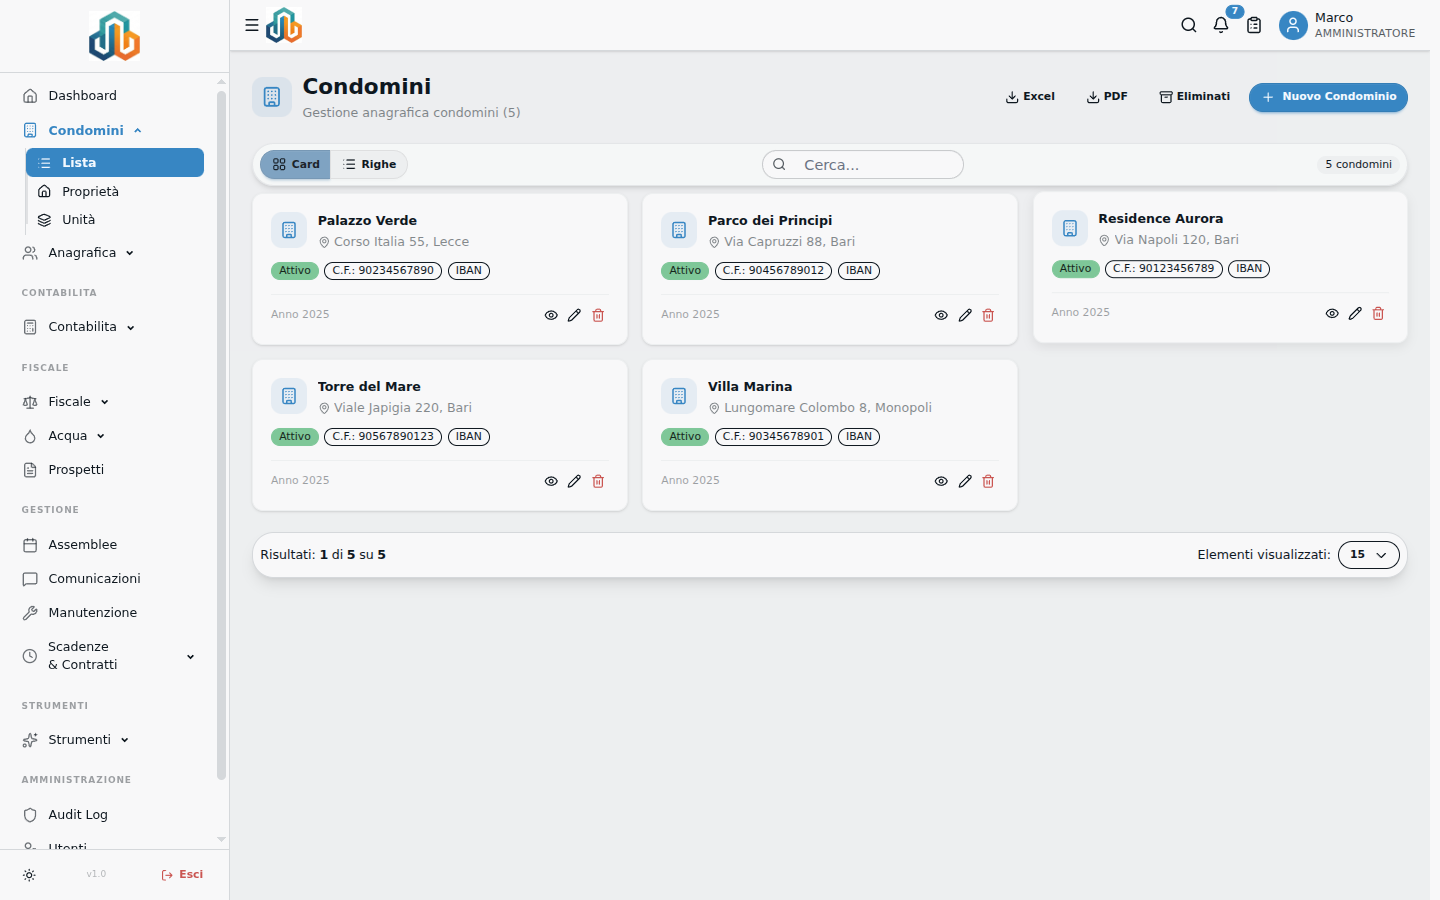The image size is (1440, 900).
Task: Delete Palazzo Verde condominio
Action: (598, 315)
